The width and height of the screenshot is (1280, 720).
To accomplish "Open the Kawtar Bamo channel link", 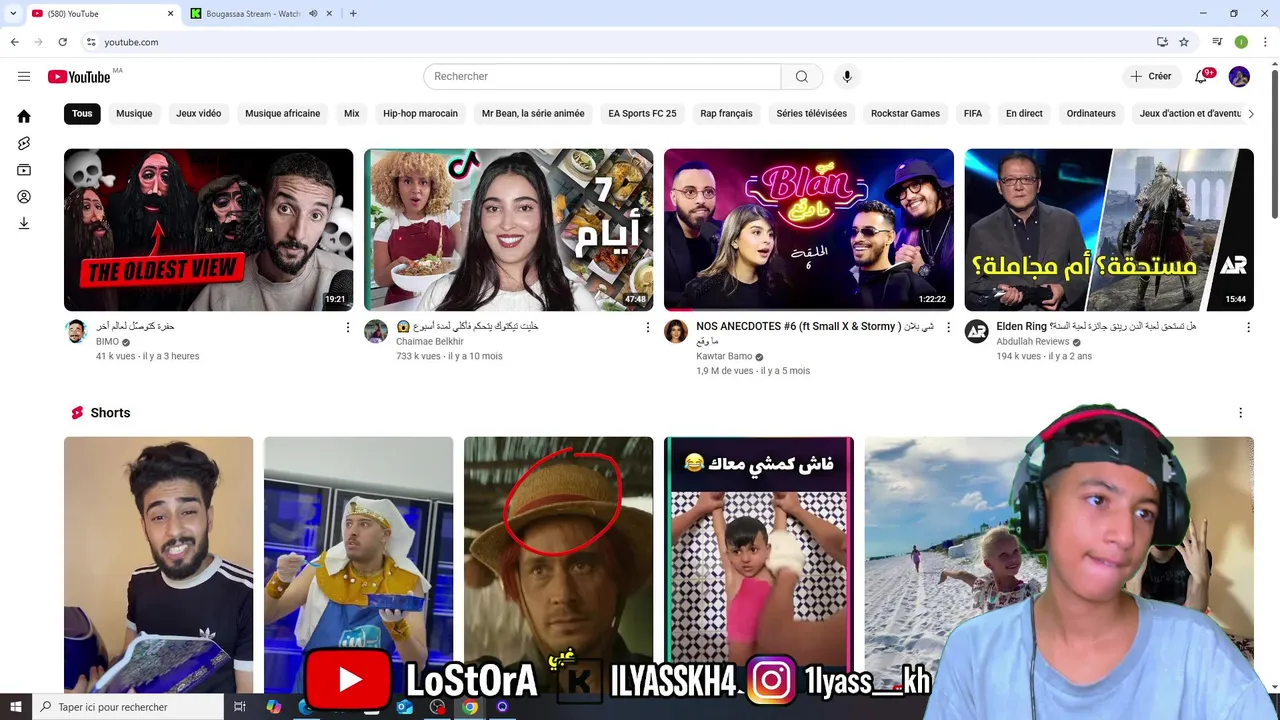I will tap(724, 356).
